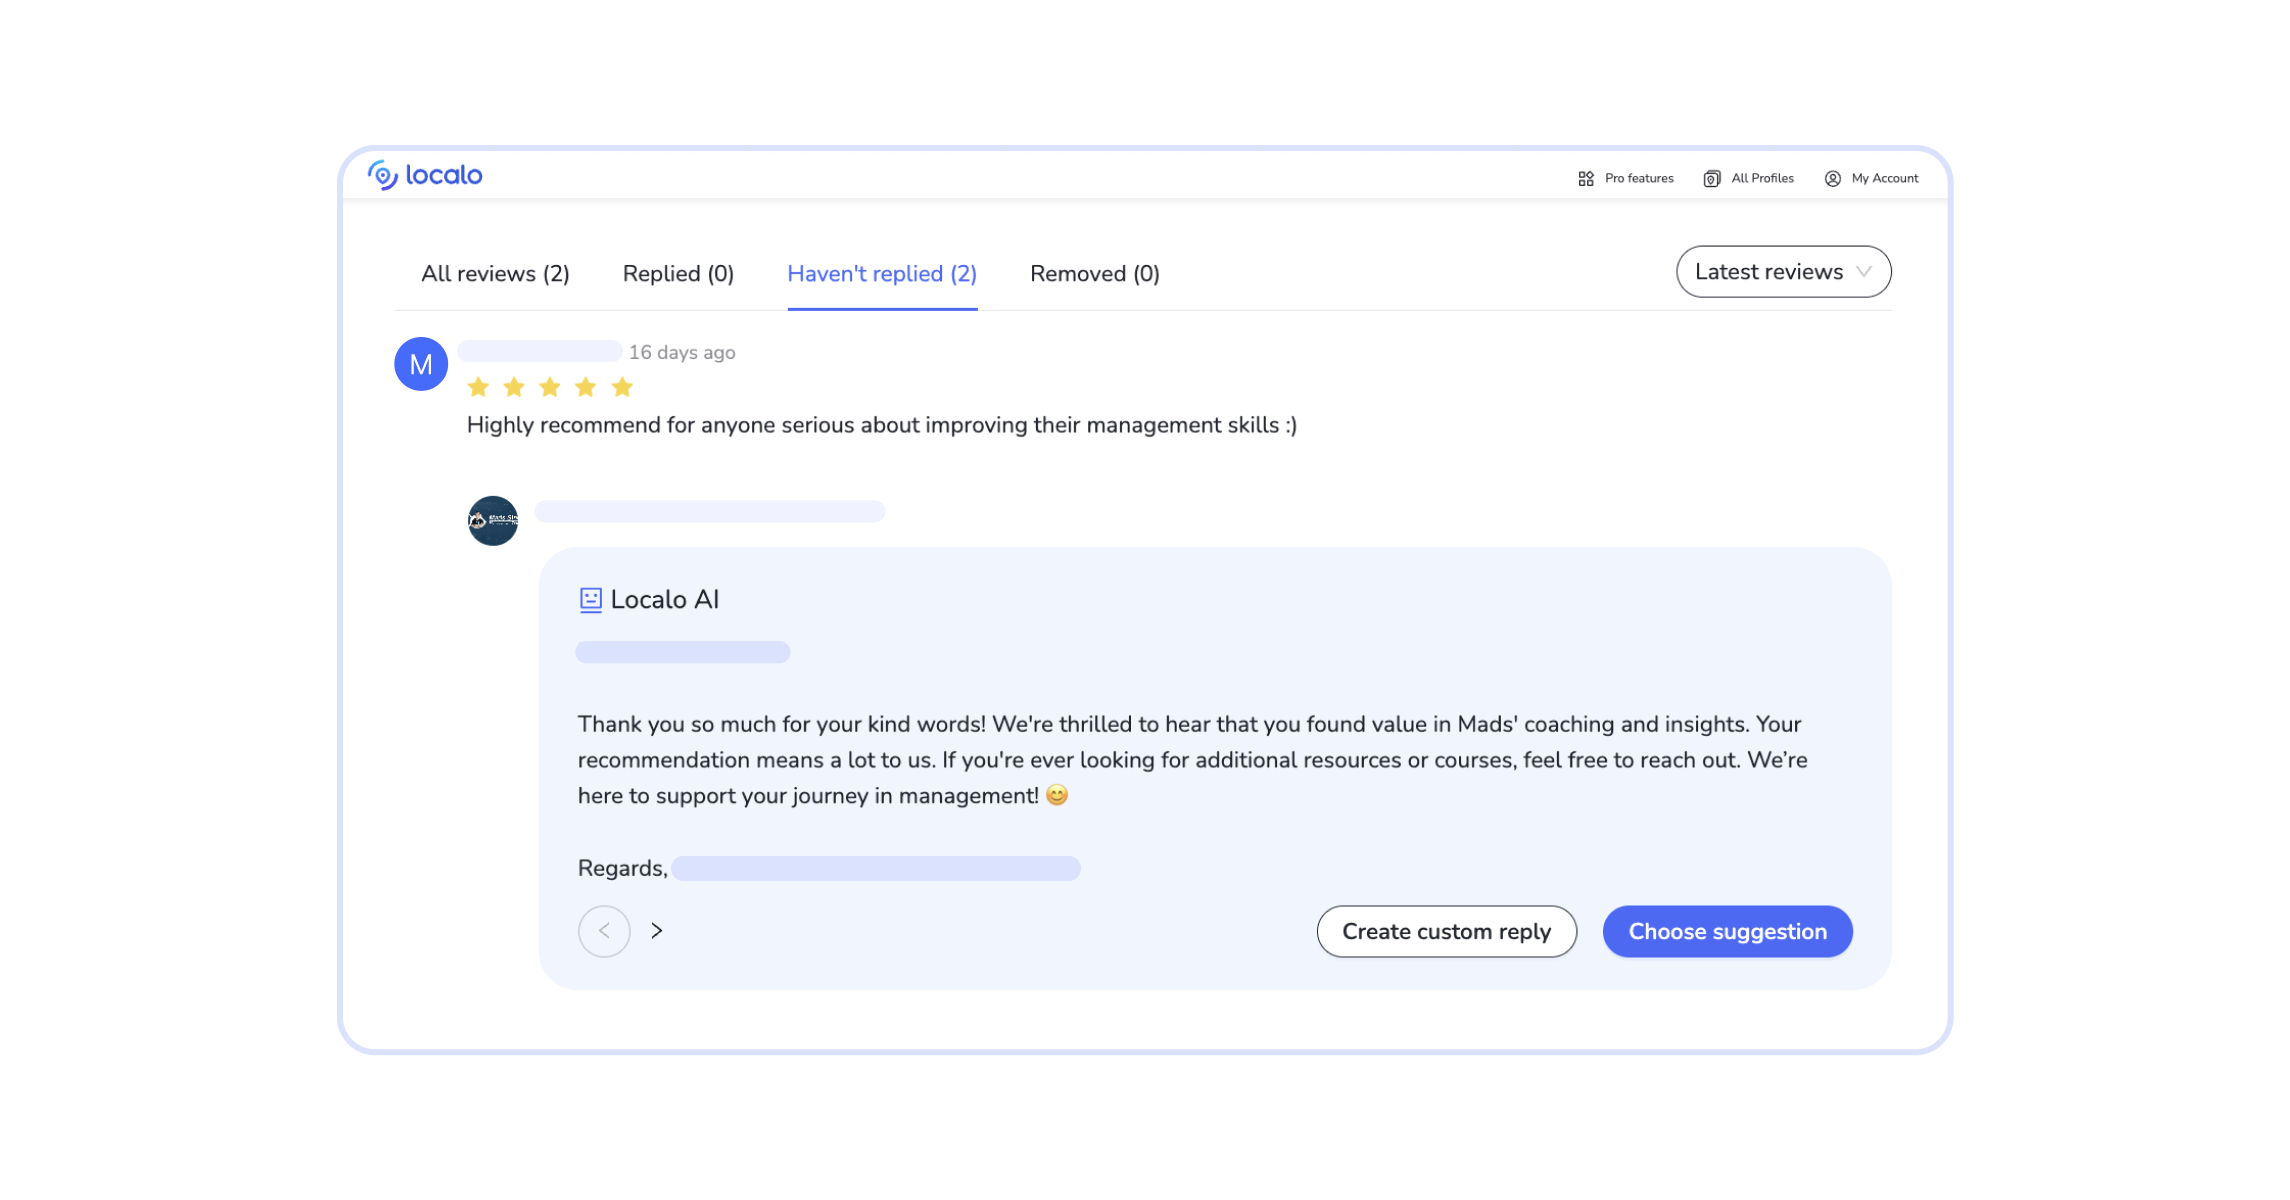The image size is (2290, 1200).
Task: Open the Latest reviews sort dropdown
Action: click(1783, 271)
